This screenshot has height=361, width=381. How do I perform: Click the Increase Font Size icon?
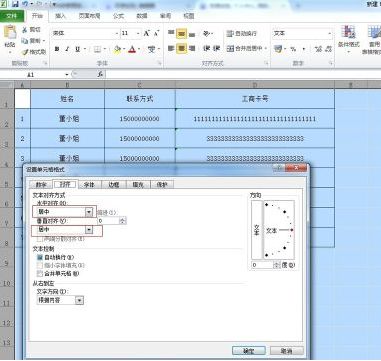pyautogui.click(x=147, y=33)
